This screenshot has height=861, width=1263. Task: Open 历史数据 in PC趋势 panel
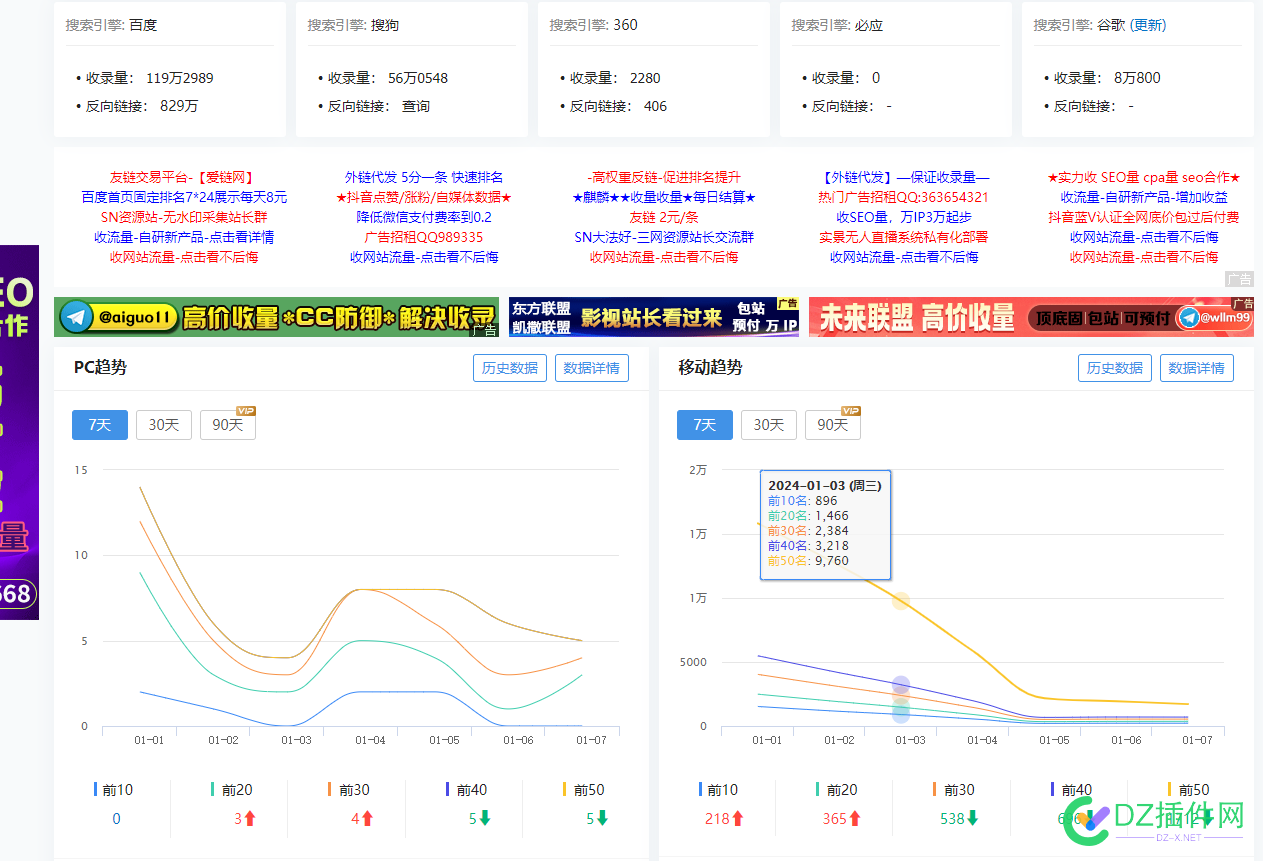pyautogui.click(x=510, y=368)
